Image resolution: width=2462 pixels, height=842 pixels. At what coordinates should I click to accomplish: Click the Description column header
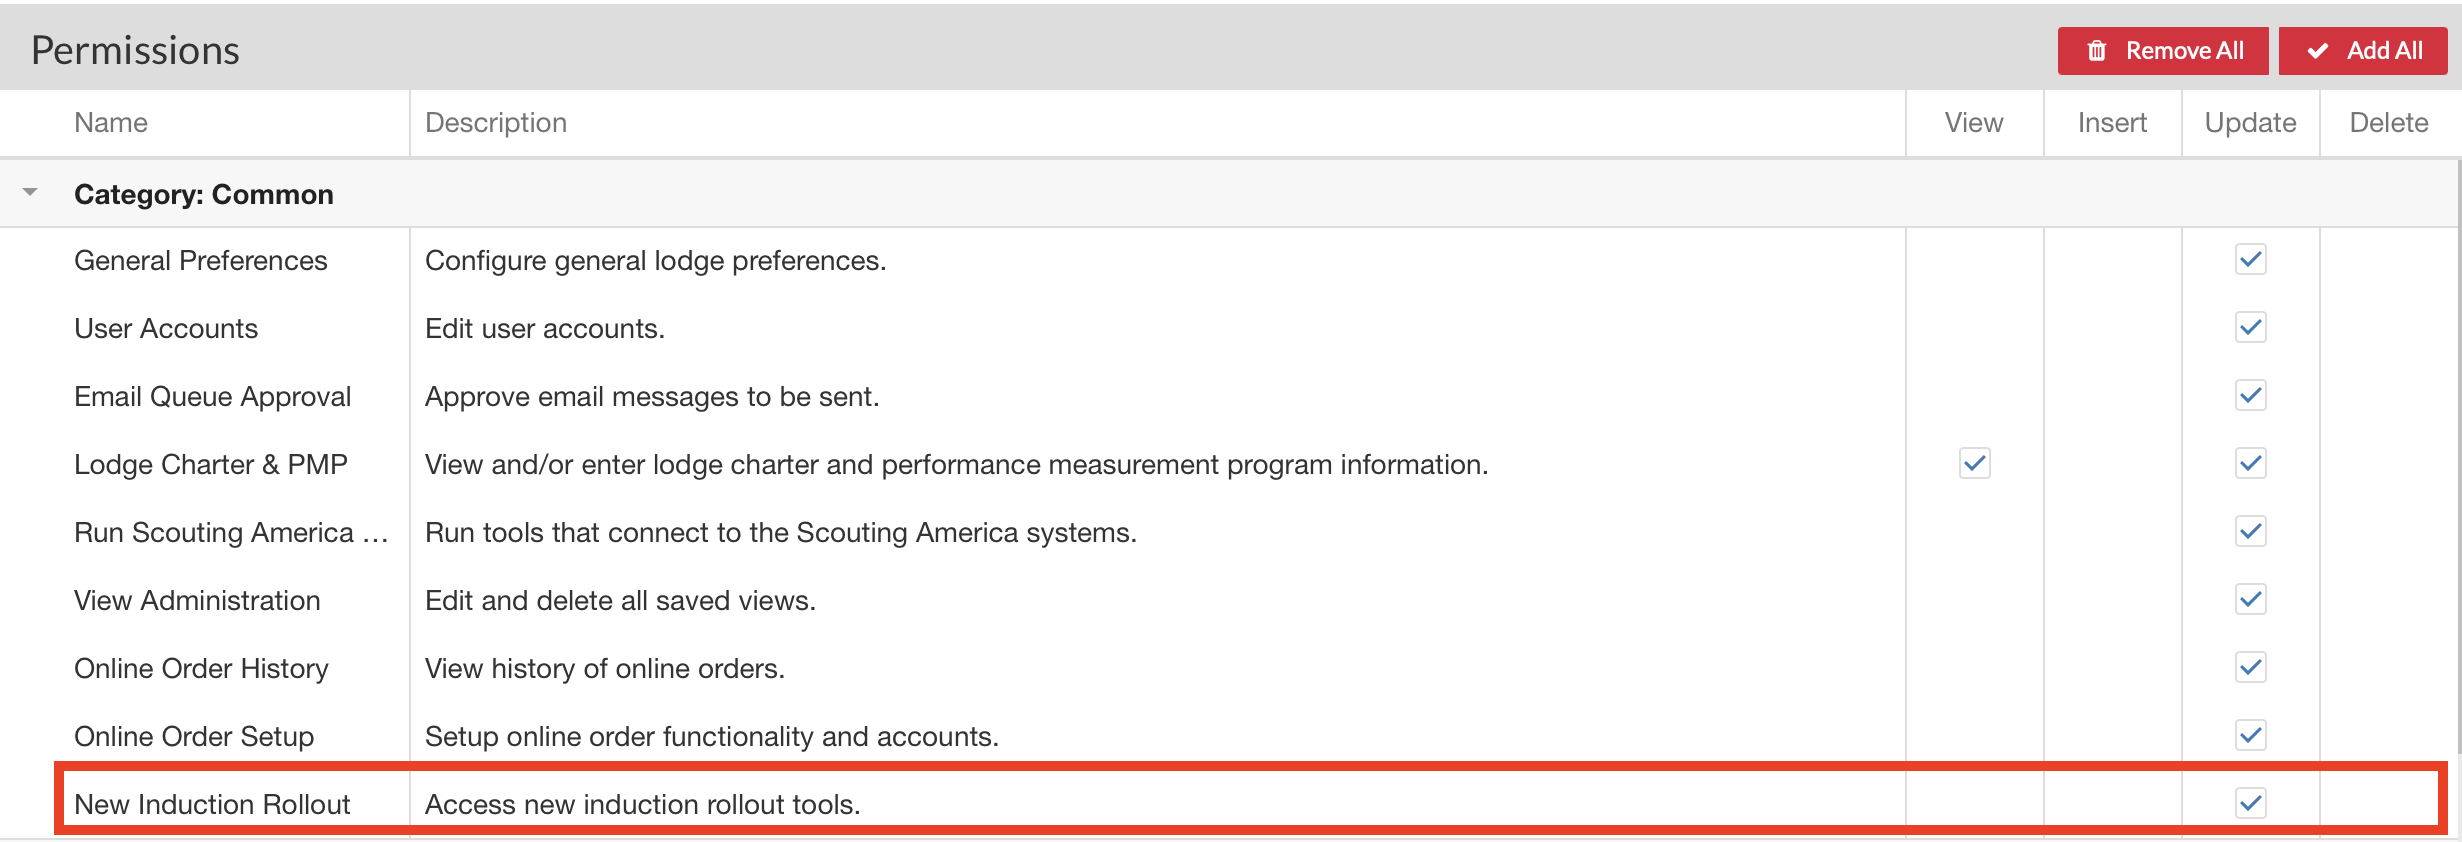(496, 123)
